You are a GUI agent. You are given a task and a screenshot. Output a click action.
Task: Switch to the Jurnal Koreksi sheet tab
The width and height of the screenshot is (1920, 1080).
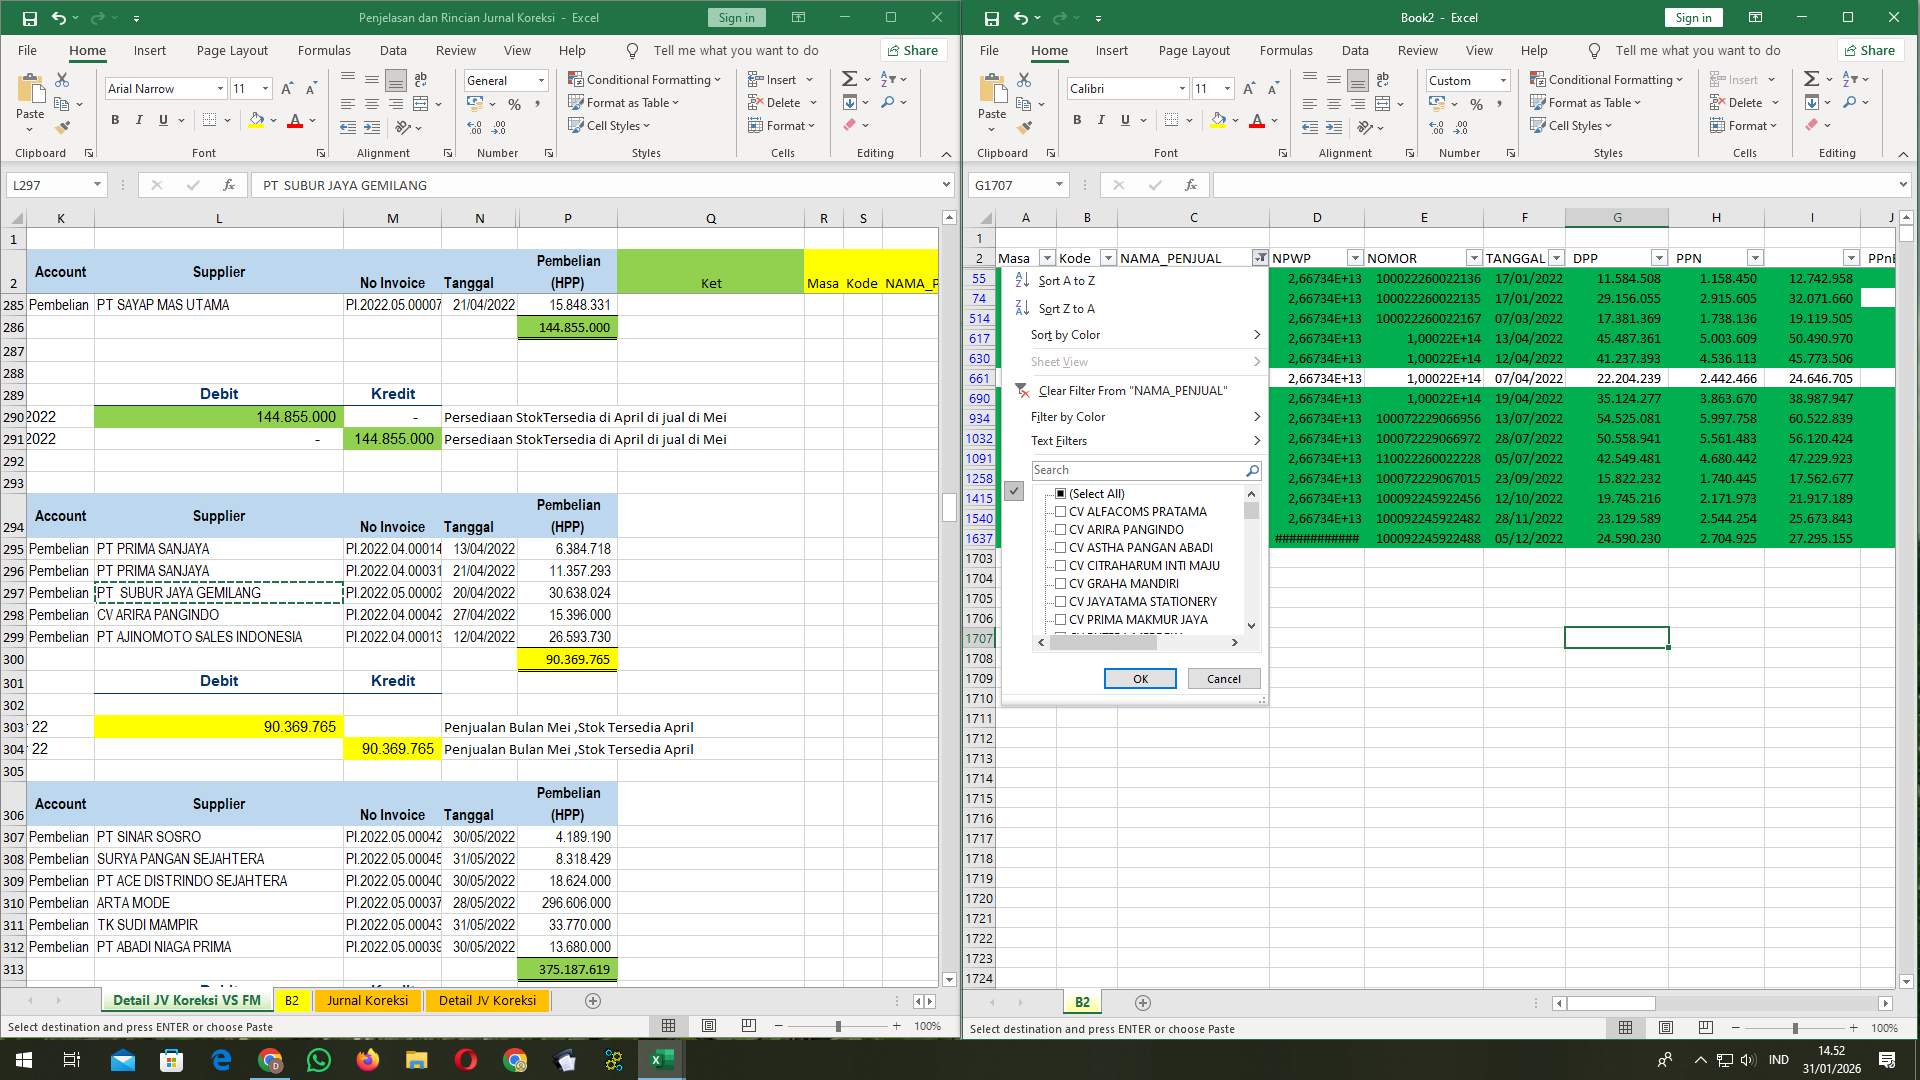point(368,1000)
